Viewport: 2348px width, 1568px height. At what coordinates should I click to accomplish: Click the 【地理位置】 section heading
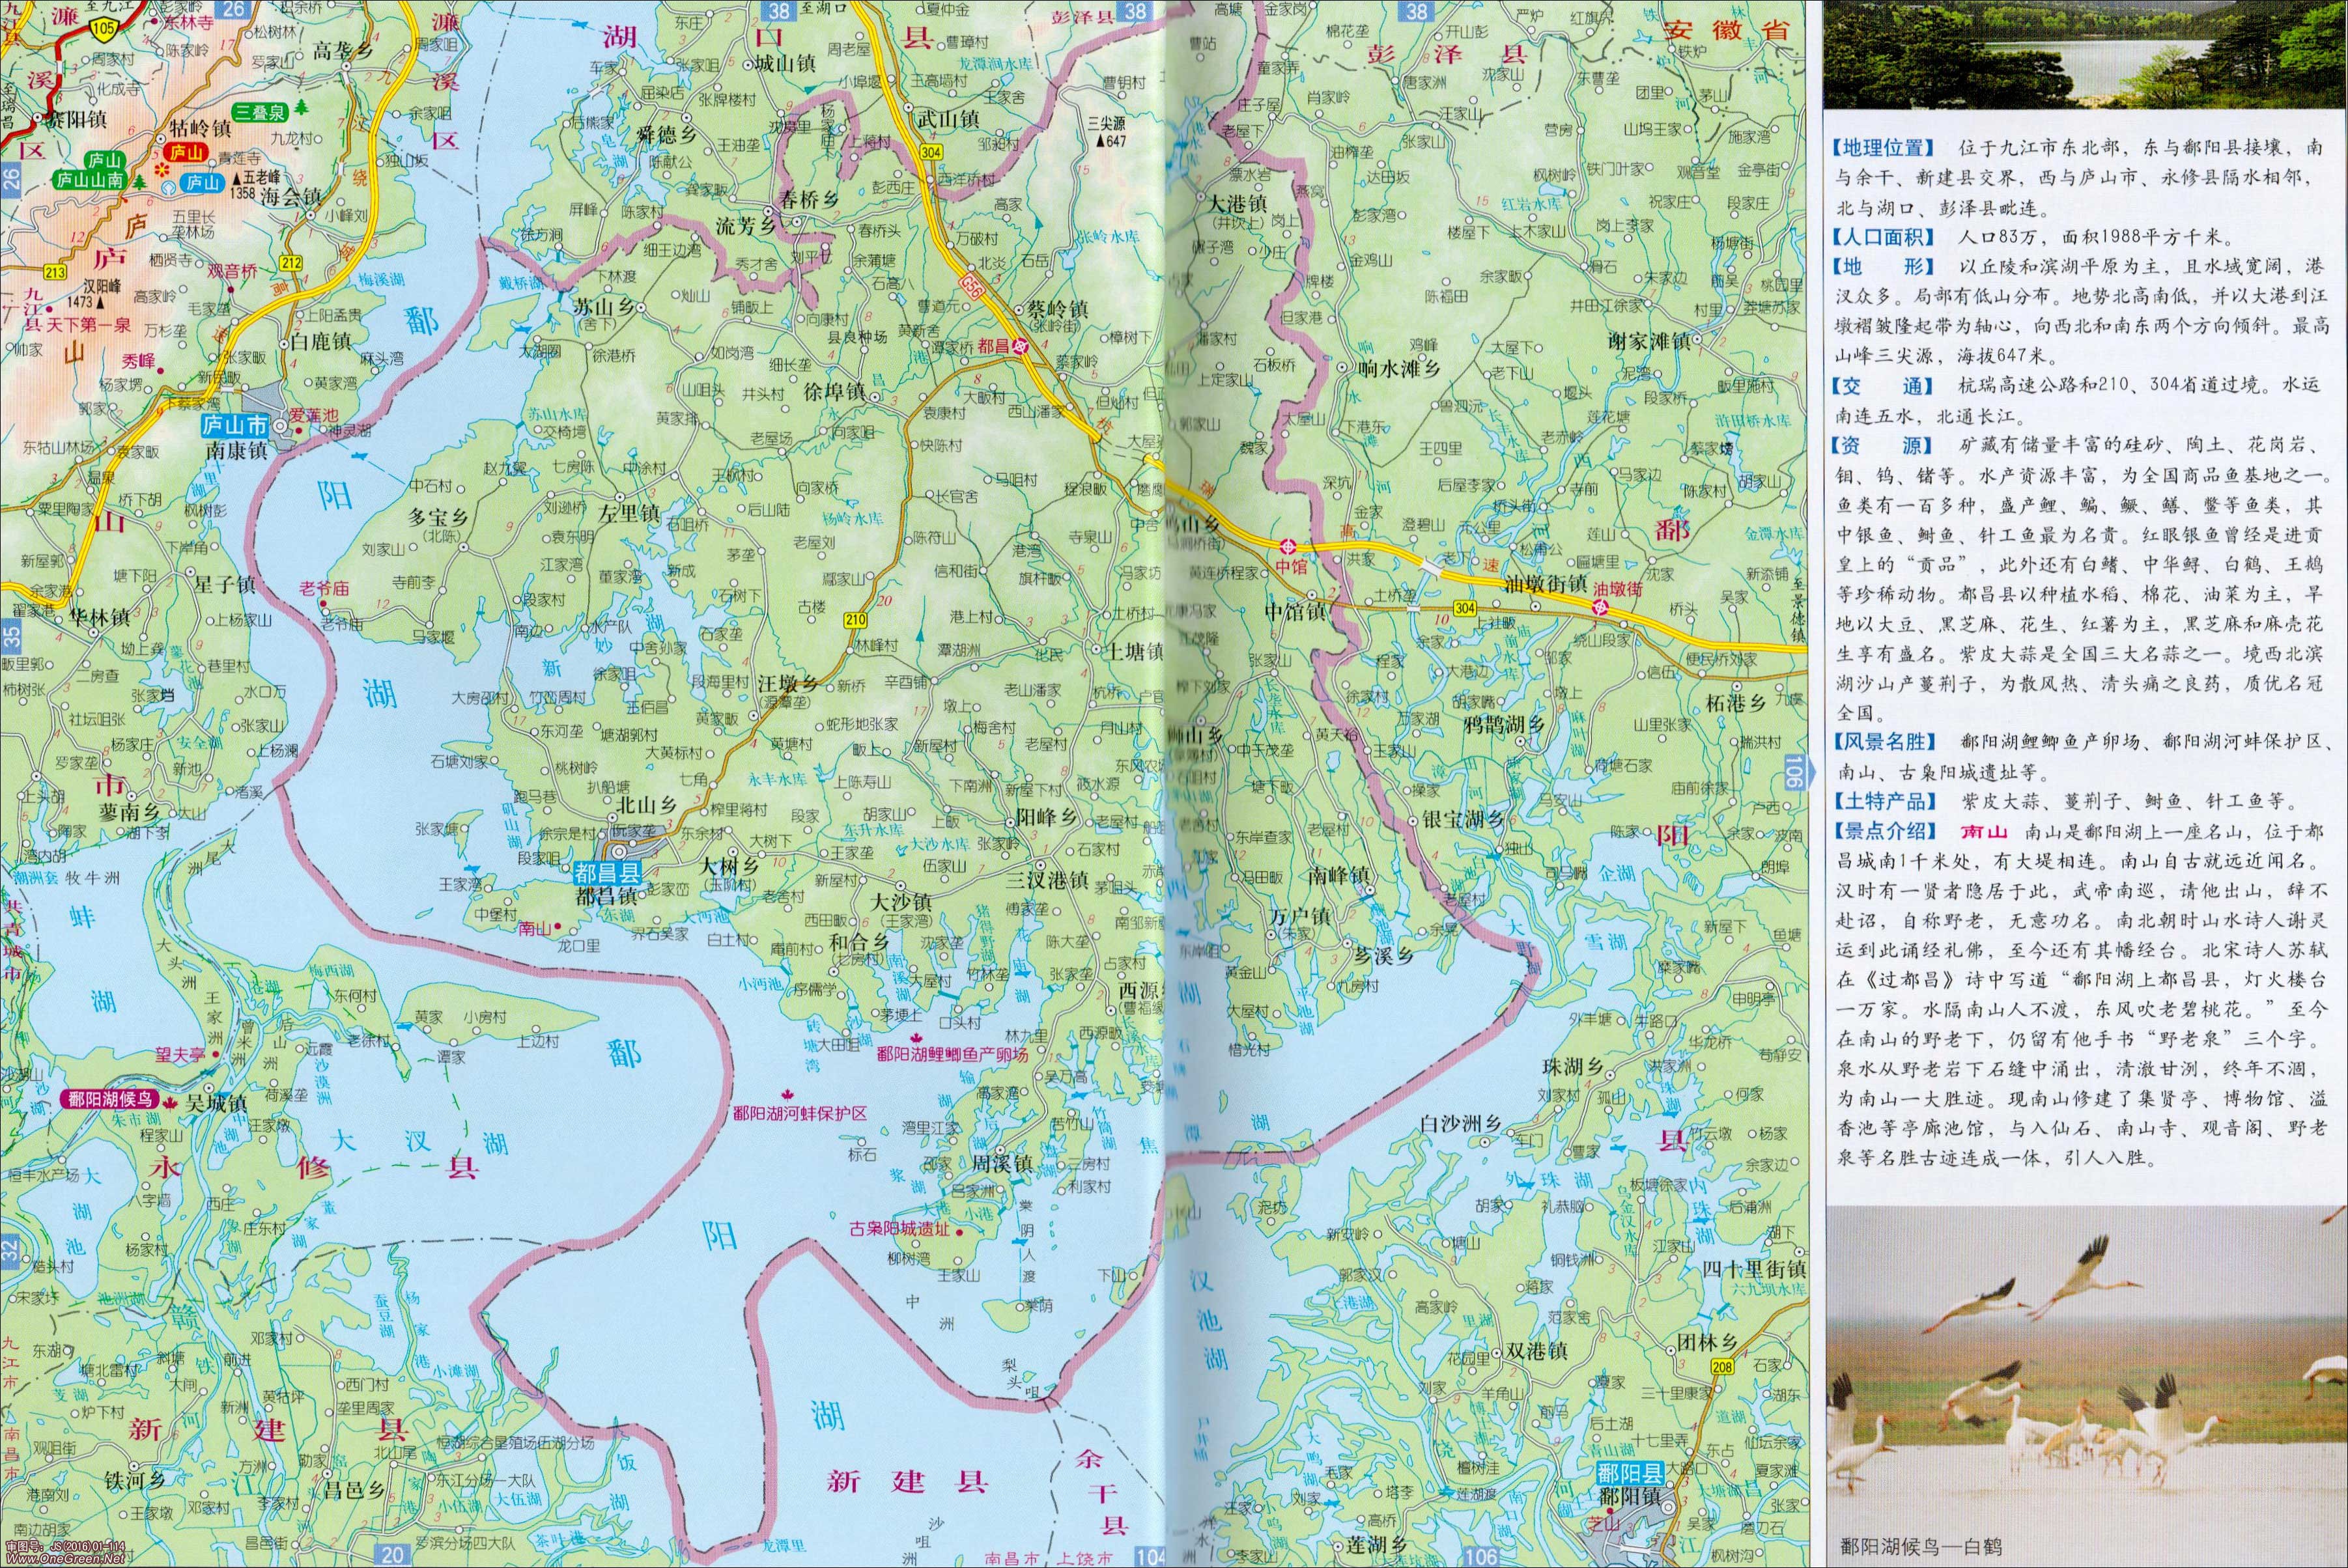[x=1883, y=148]
